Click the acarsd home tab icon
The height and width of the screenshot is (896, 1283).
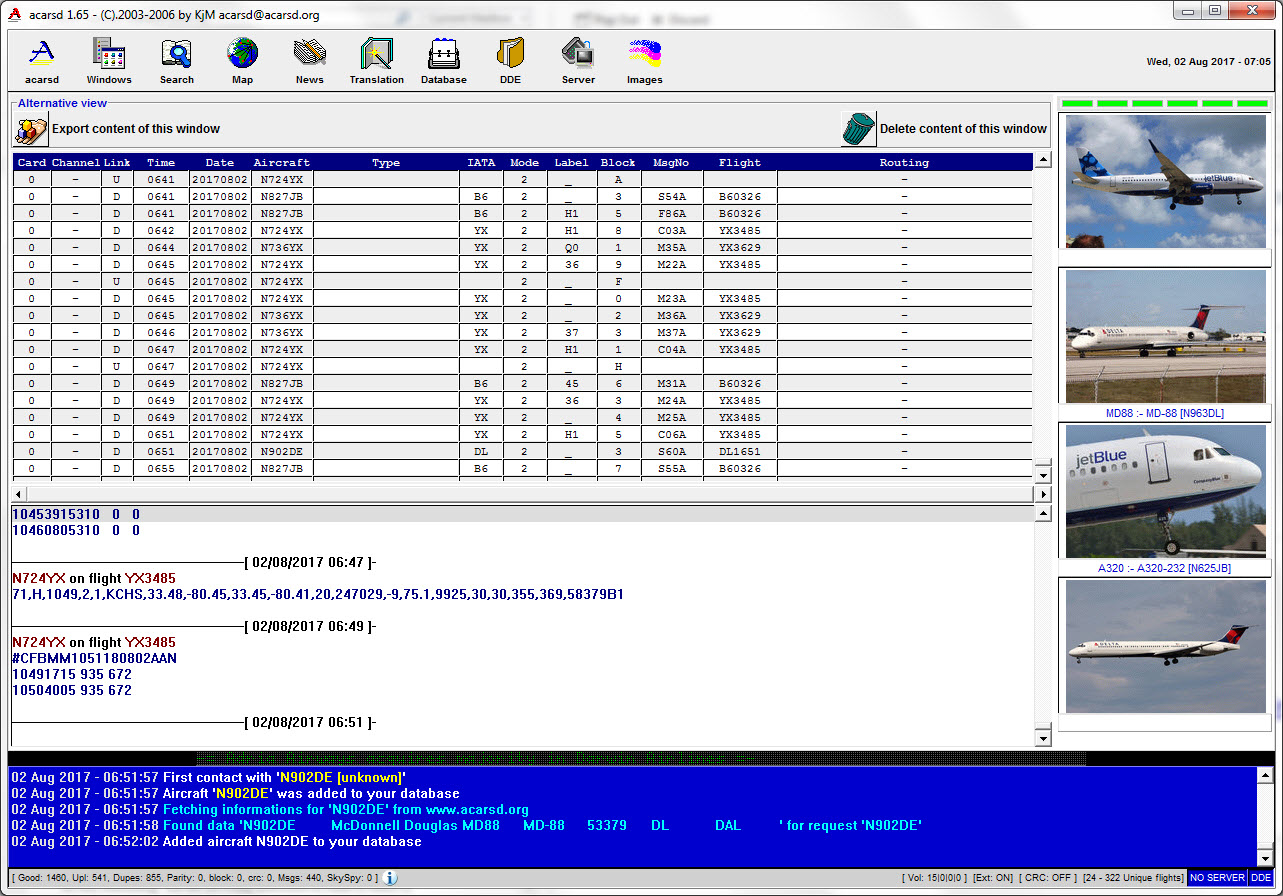tap(41, 60)
